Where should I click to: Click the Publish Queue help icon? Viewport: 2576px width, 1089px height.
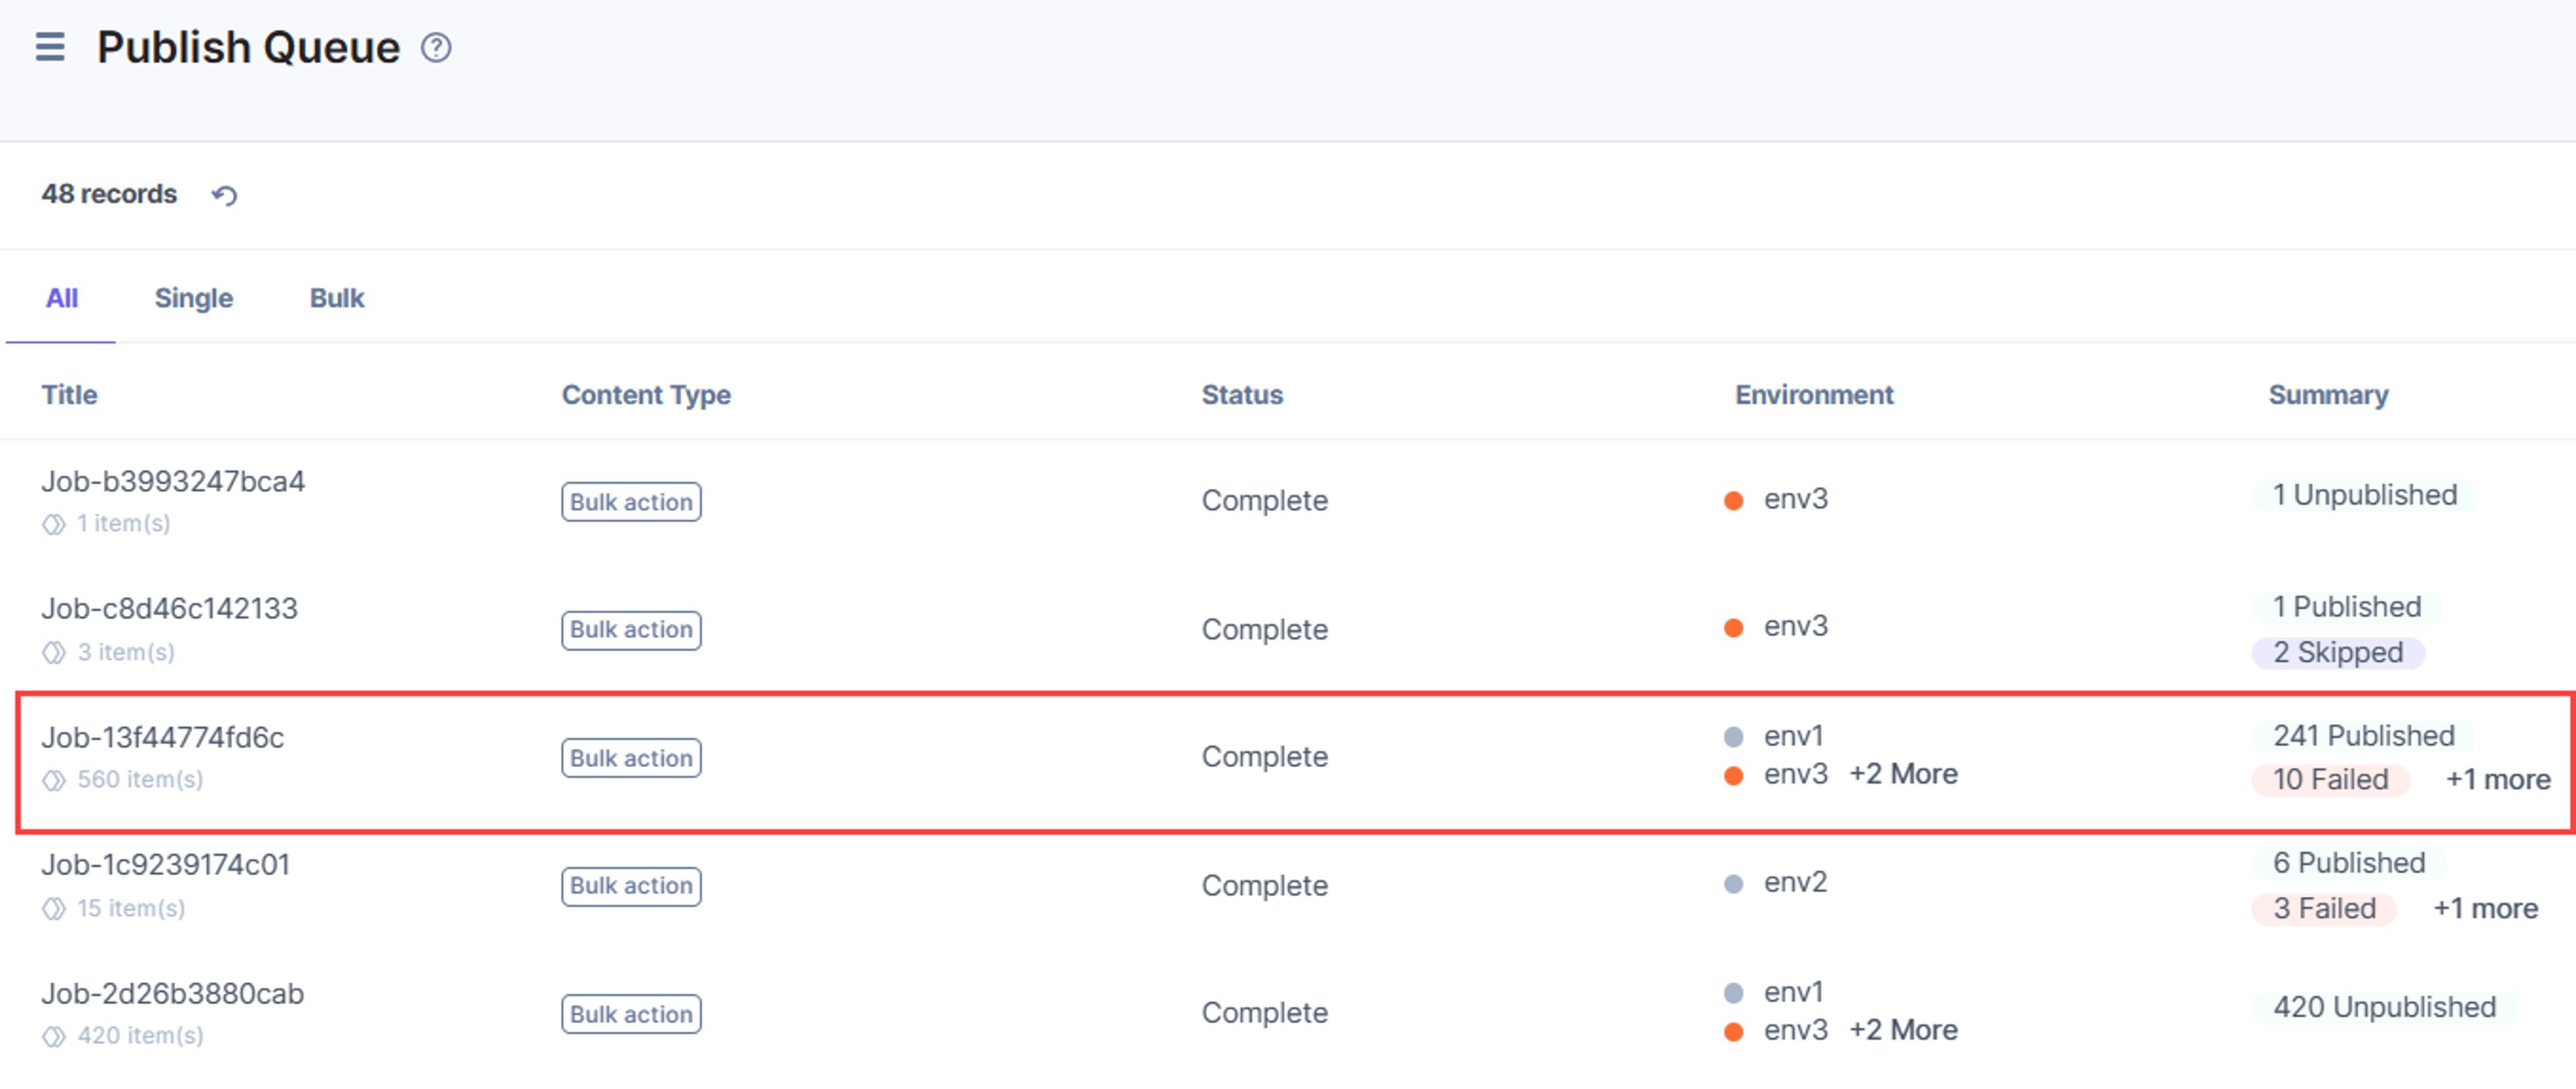point(436,48)
